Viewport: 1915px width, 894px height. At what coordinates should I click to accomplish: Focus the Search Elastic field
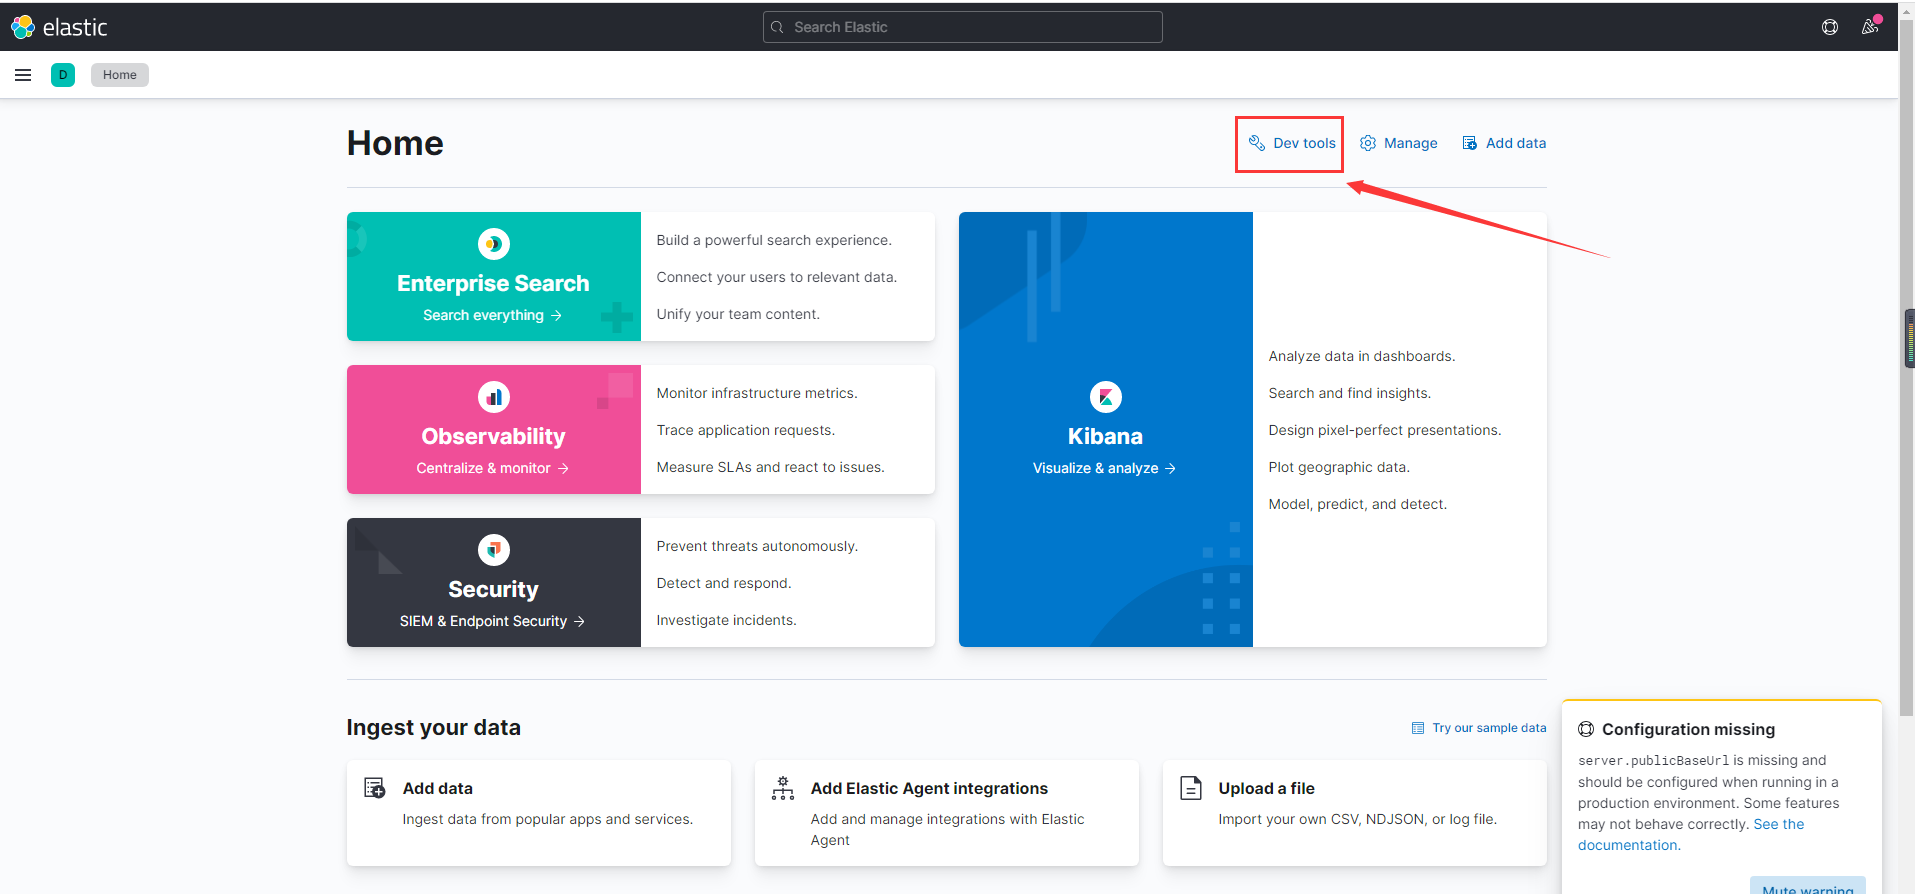pyautogui.click(x=962, y=27)
